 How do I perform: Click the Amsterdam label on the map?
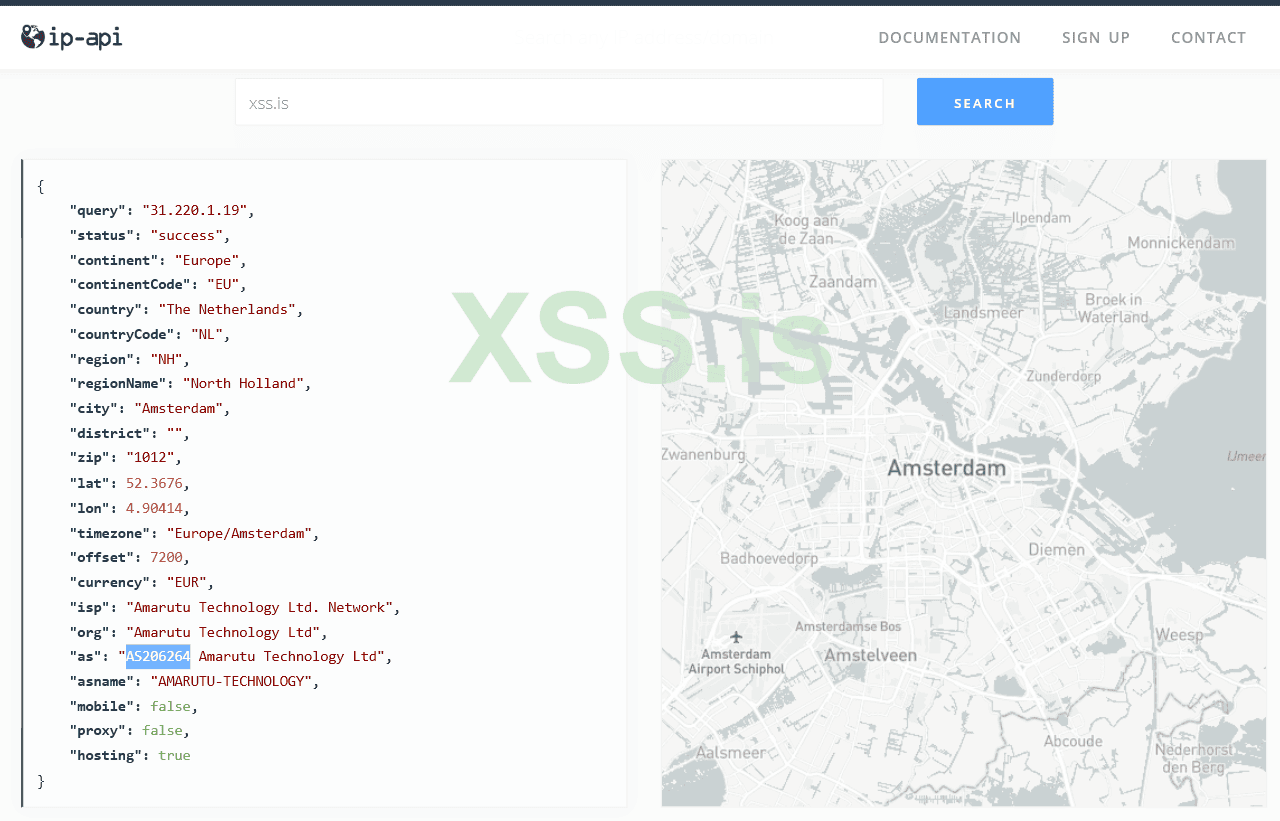point(947,468)
